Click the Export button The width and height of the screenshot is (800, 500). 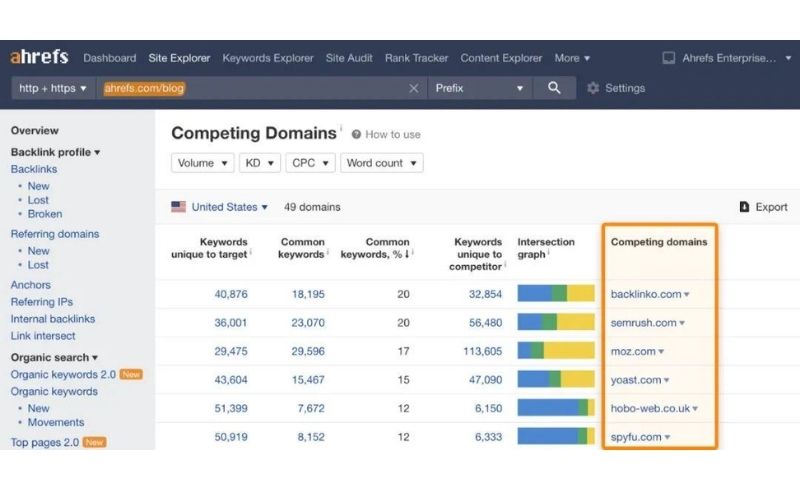pyautogui.click(x=763, y=207)
